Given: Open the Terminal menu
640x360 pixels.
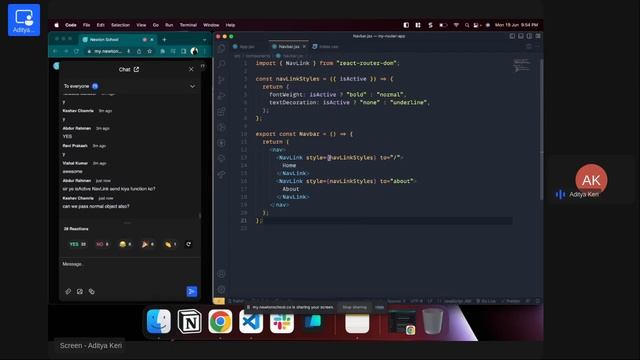Looking at the screenshot, I should [x=188, y=25].
